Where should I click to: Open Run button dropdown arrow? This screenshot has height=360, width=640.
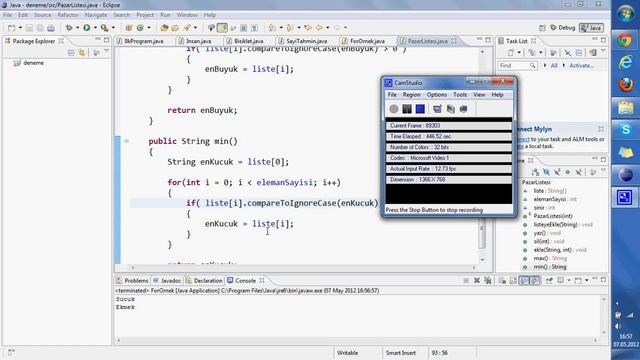tap(95, 28)
